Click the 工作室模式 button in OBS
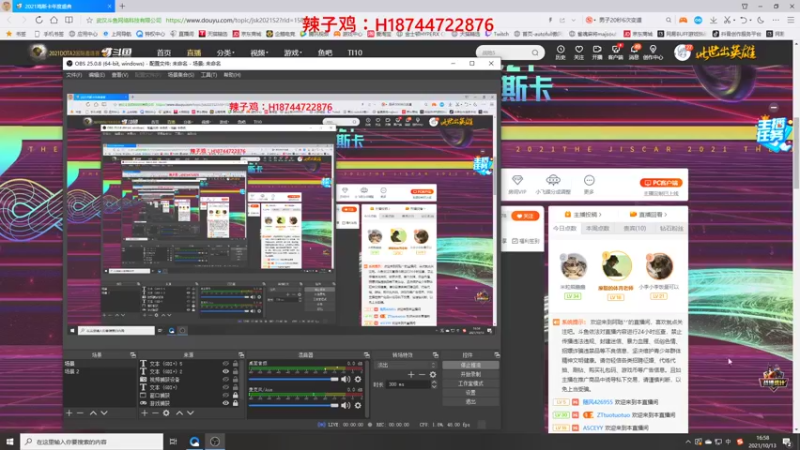The width and height of the screenshot is (800, 450). pyautogui.click(x=470, y=383)
